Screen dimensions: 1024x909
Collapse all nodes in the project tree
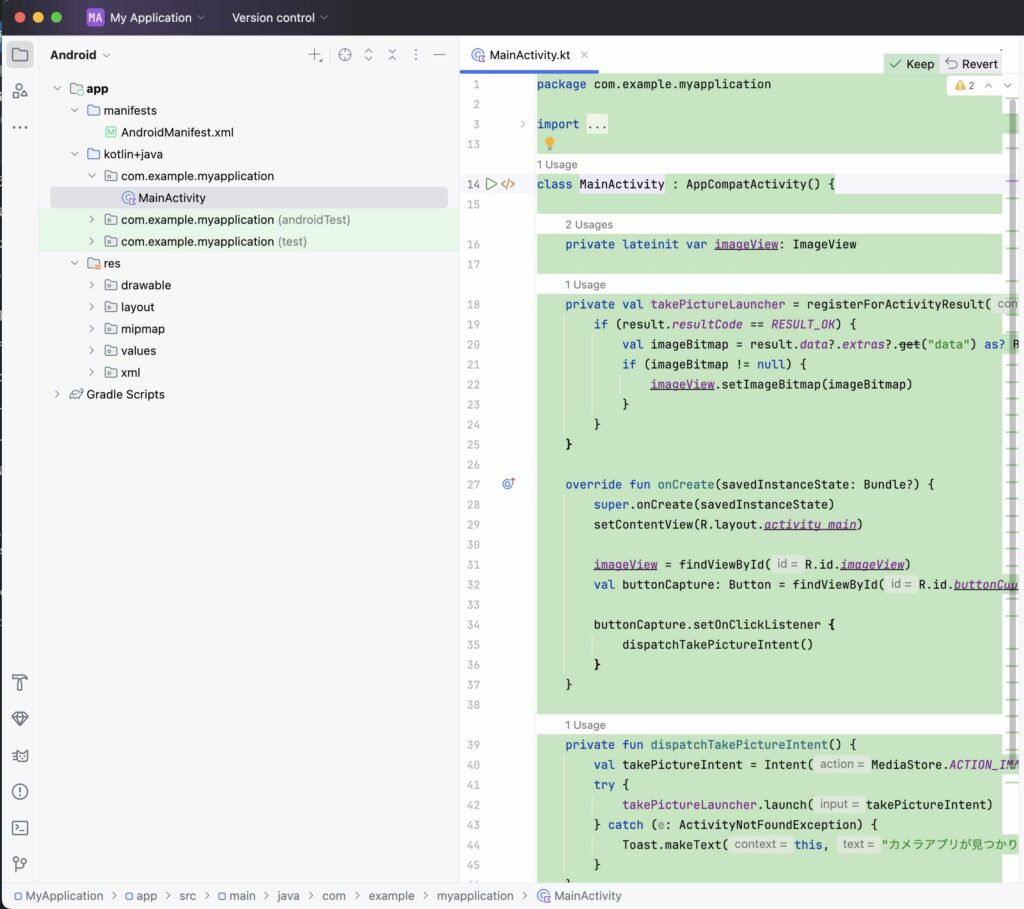[x=392, y=55]
